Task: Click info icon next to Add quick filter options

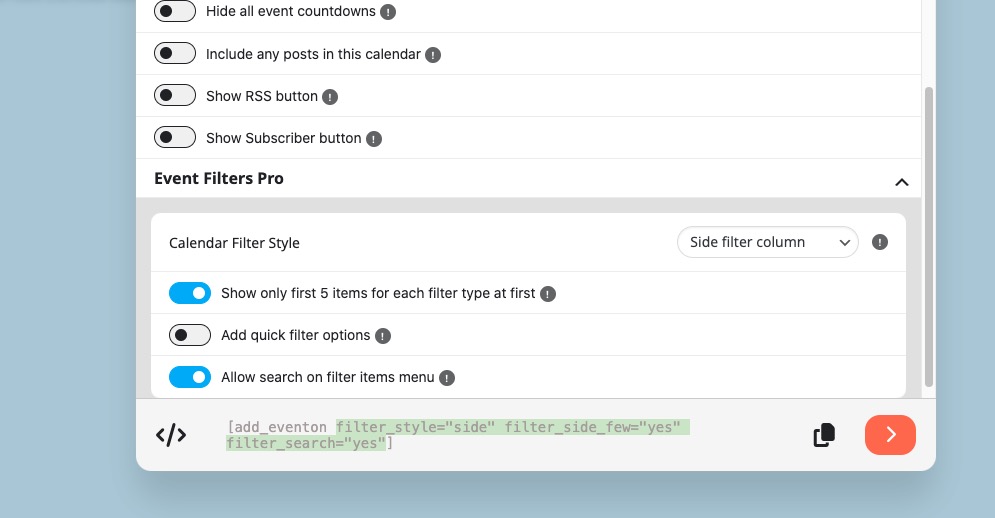Action: (x=383, y=336)
